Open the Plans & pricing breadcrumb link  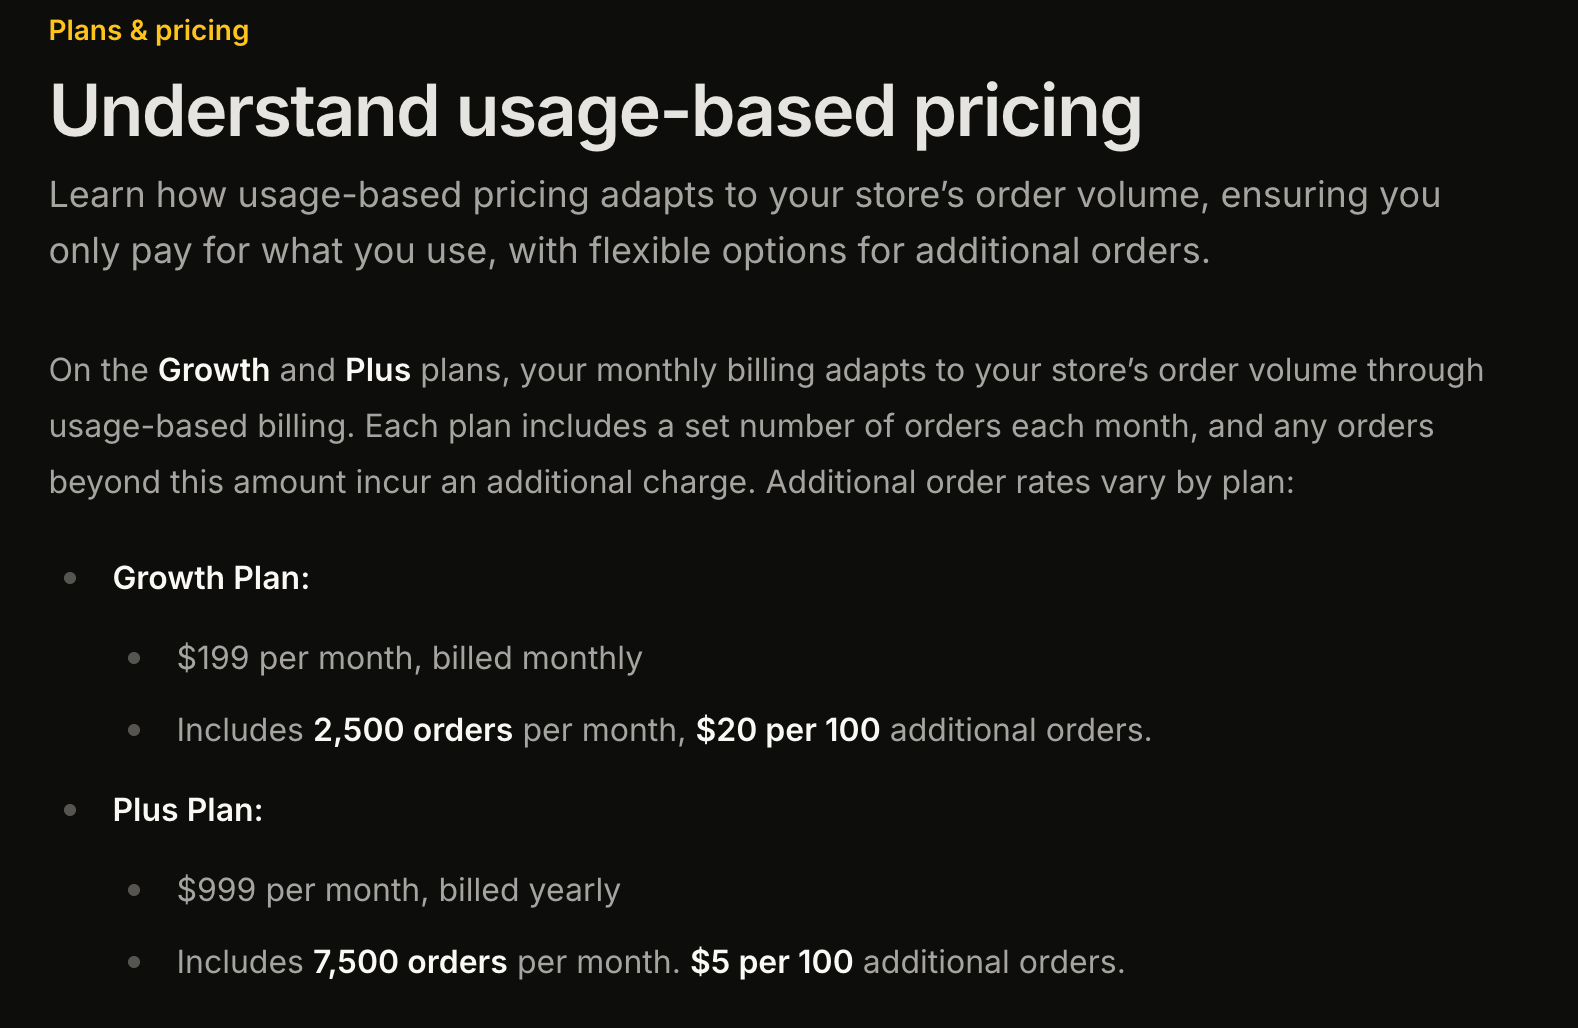pos(149,31)
